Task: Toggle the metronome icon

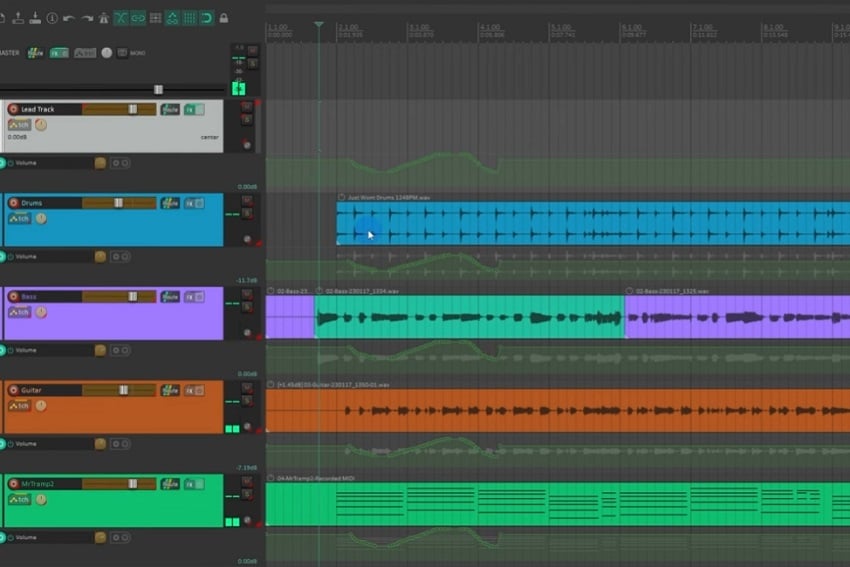Action: pyautogui.click(x=104, y=18)
